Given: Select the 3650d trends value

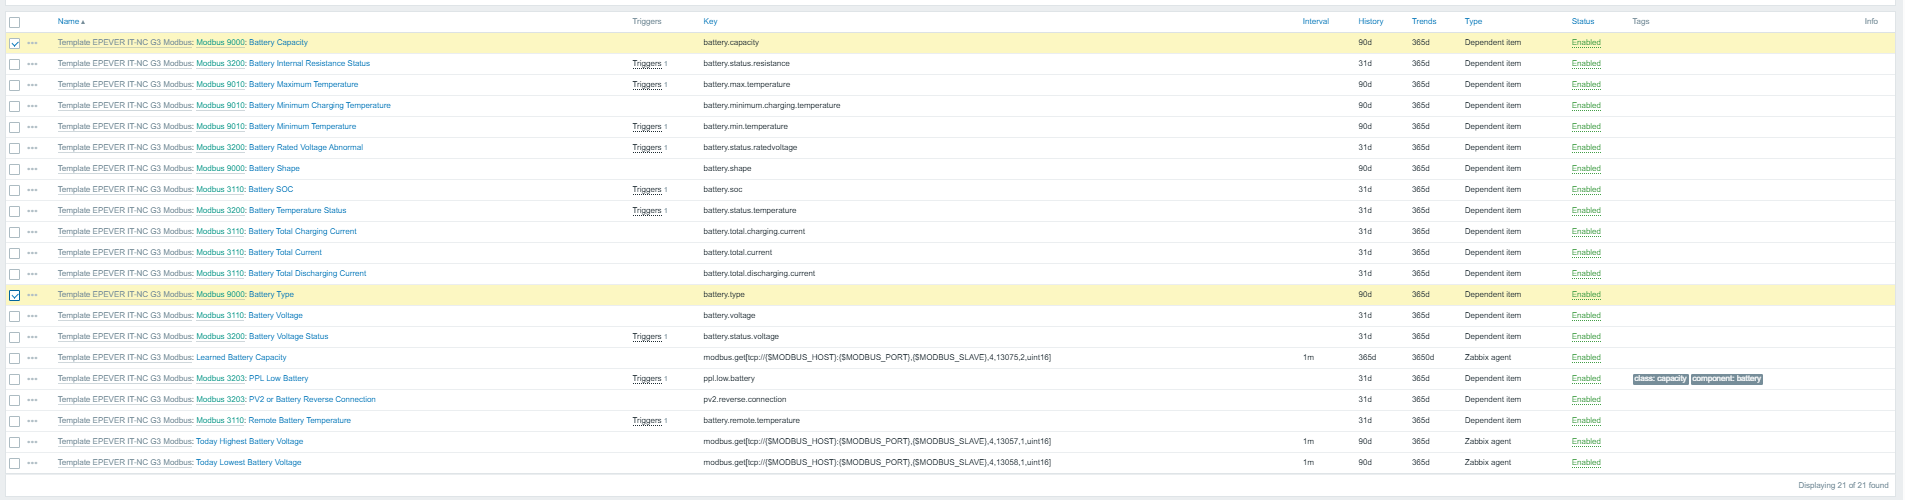Looking at the screenshot, I should [x=1423, y=358].
